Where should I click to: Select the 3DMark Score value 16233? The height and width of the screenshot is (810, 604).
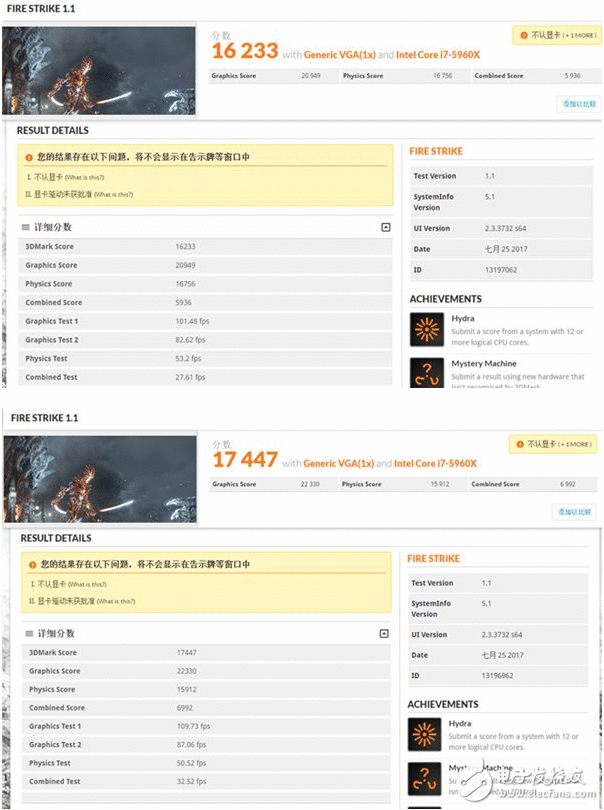pyautogui.click(x=185, y=246)
